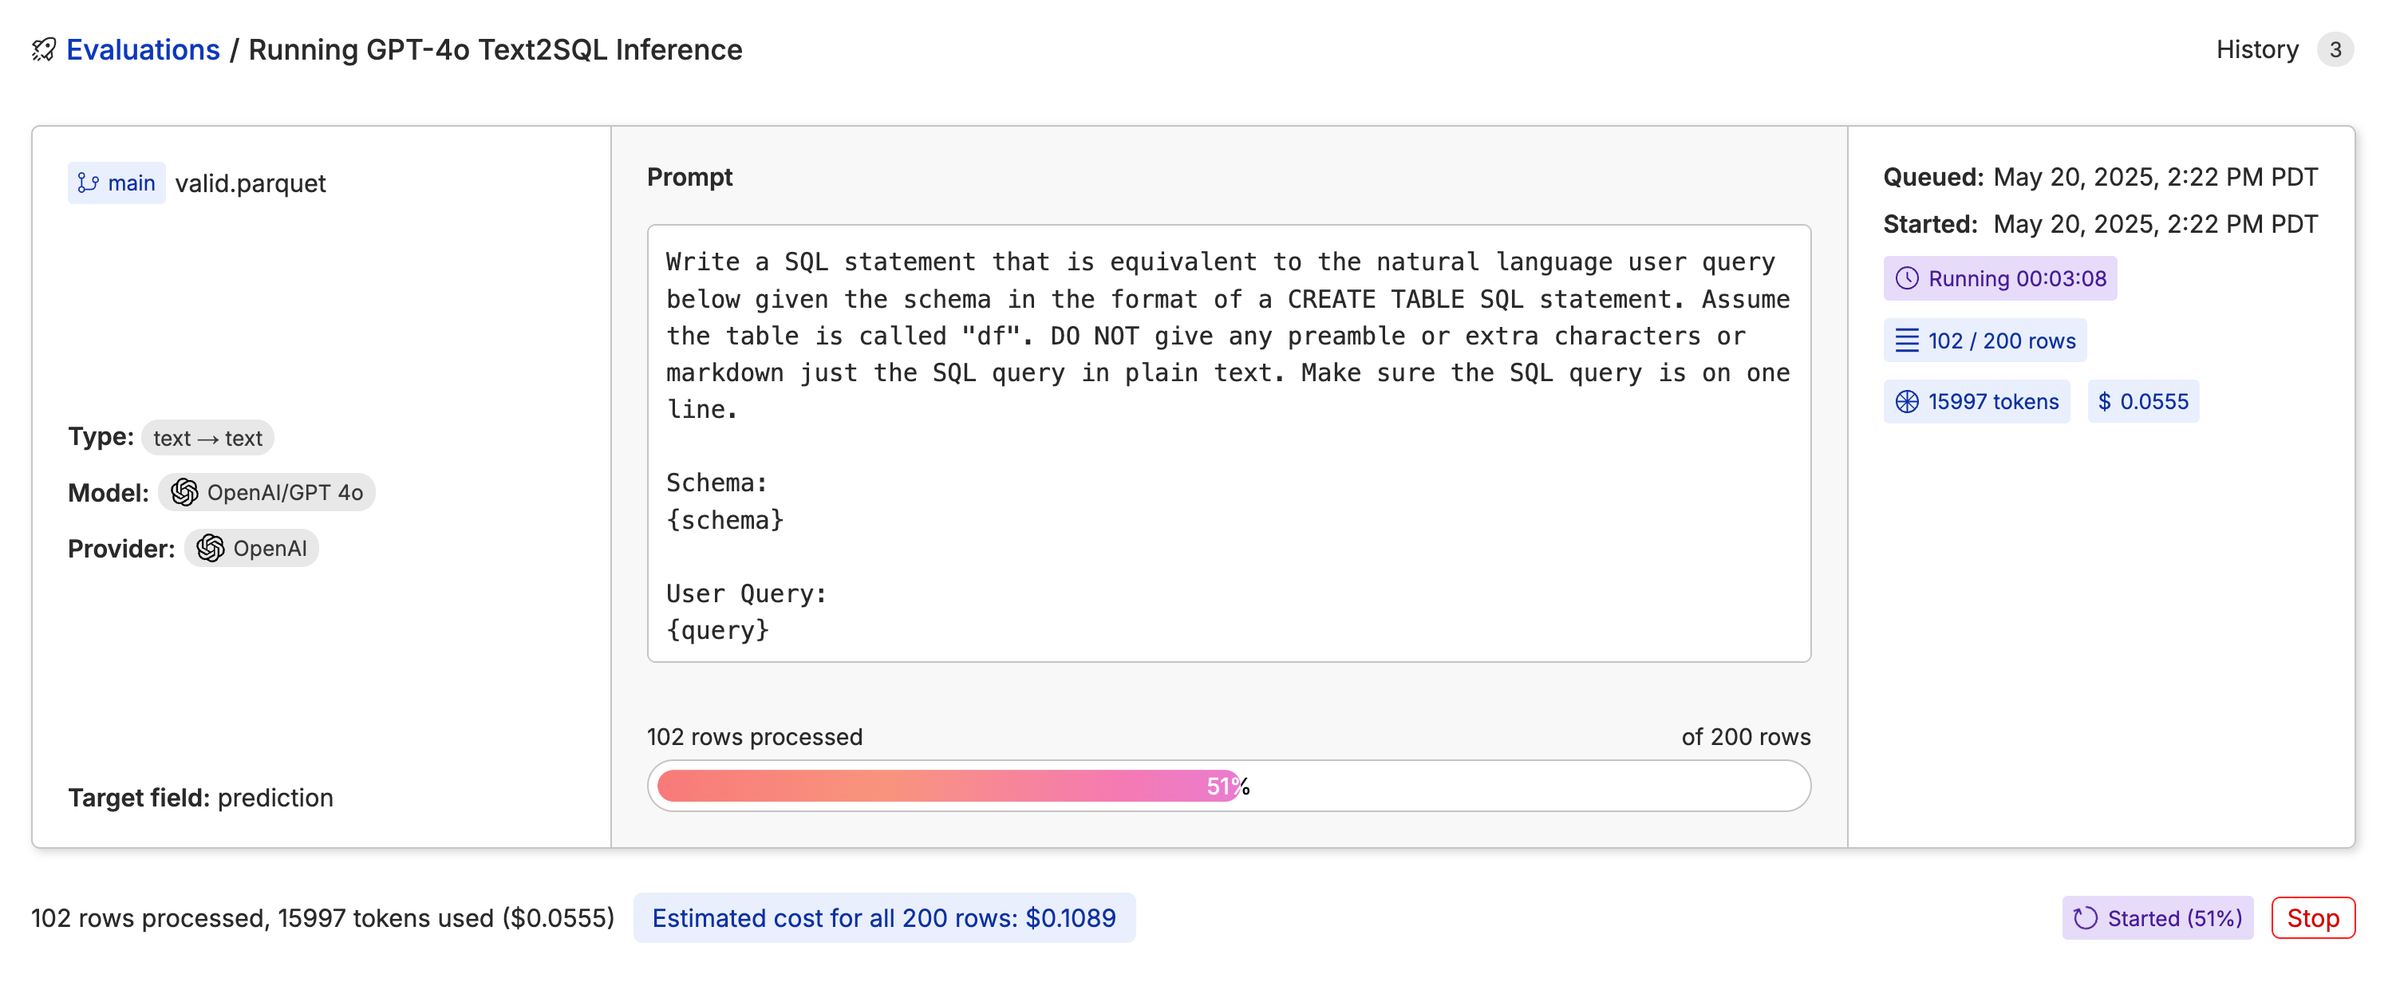Click the spinner icon in the Started (51%) indicator
Viewport: 2400px width, 981px height.
click(2087, 917)
